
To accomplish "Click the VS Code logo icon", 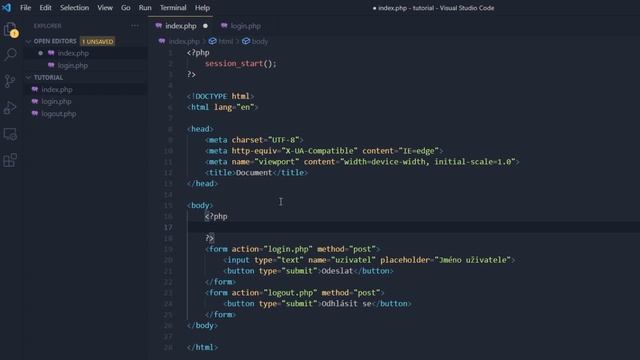I will 7,8.
